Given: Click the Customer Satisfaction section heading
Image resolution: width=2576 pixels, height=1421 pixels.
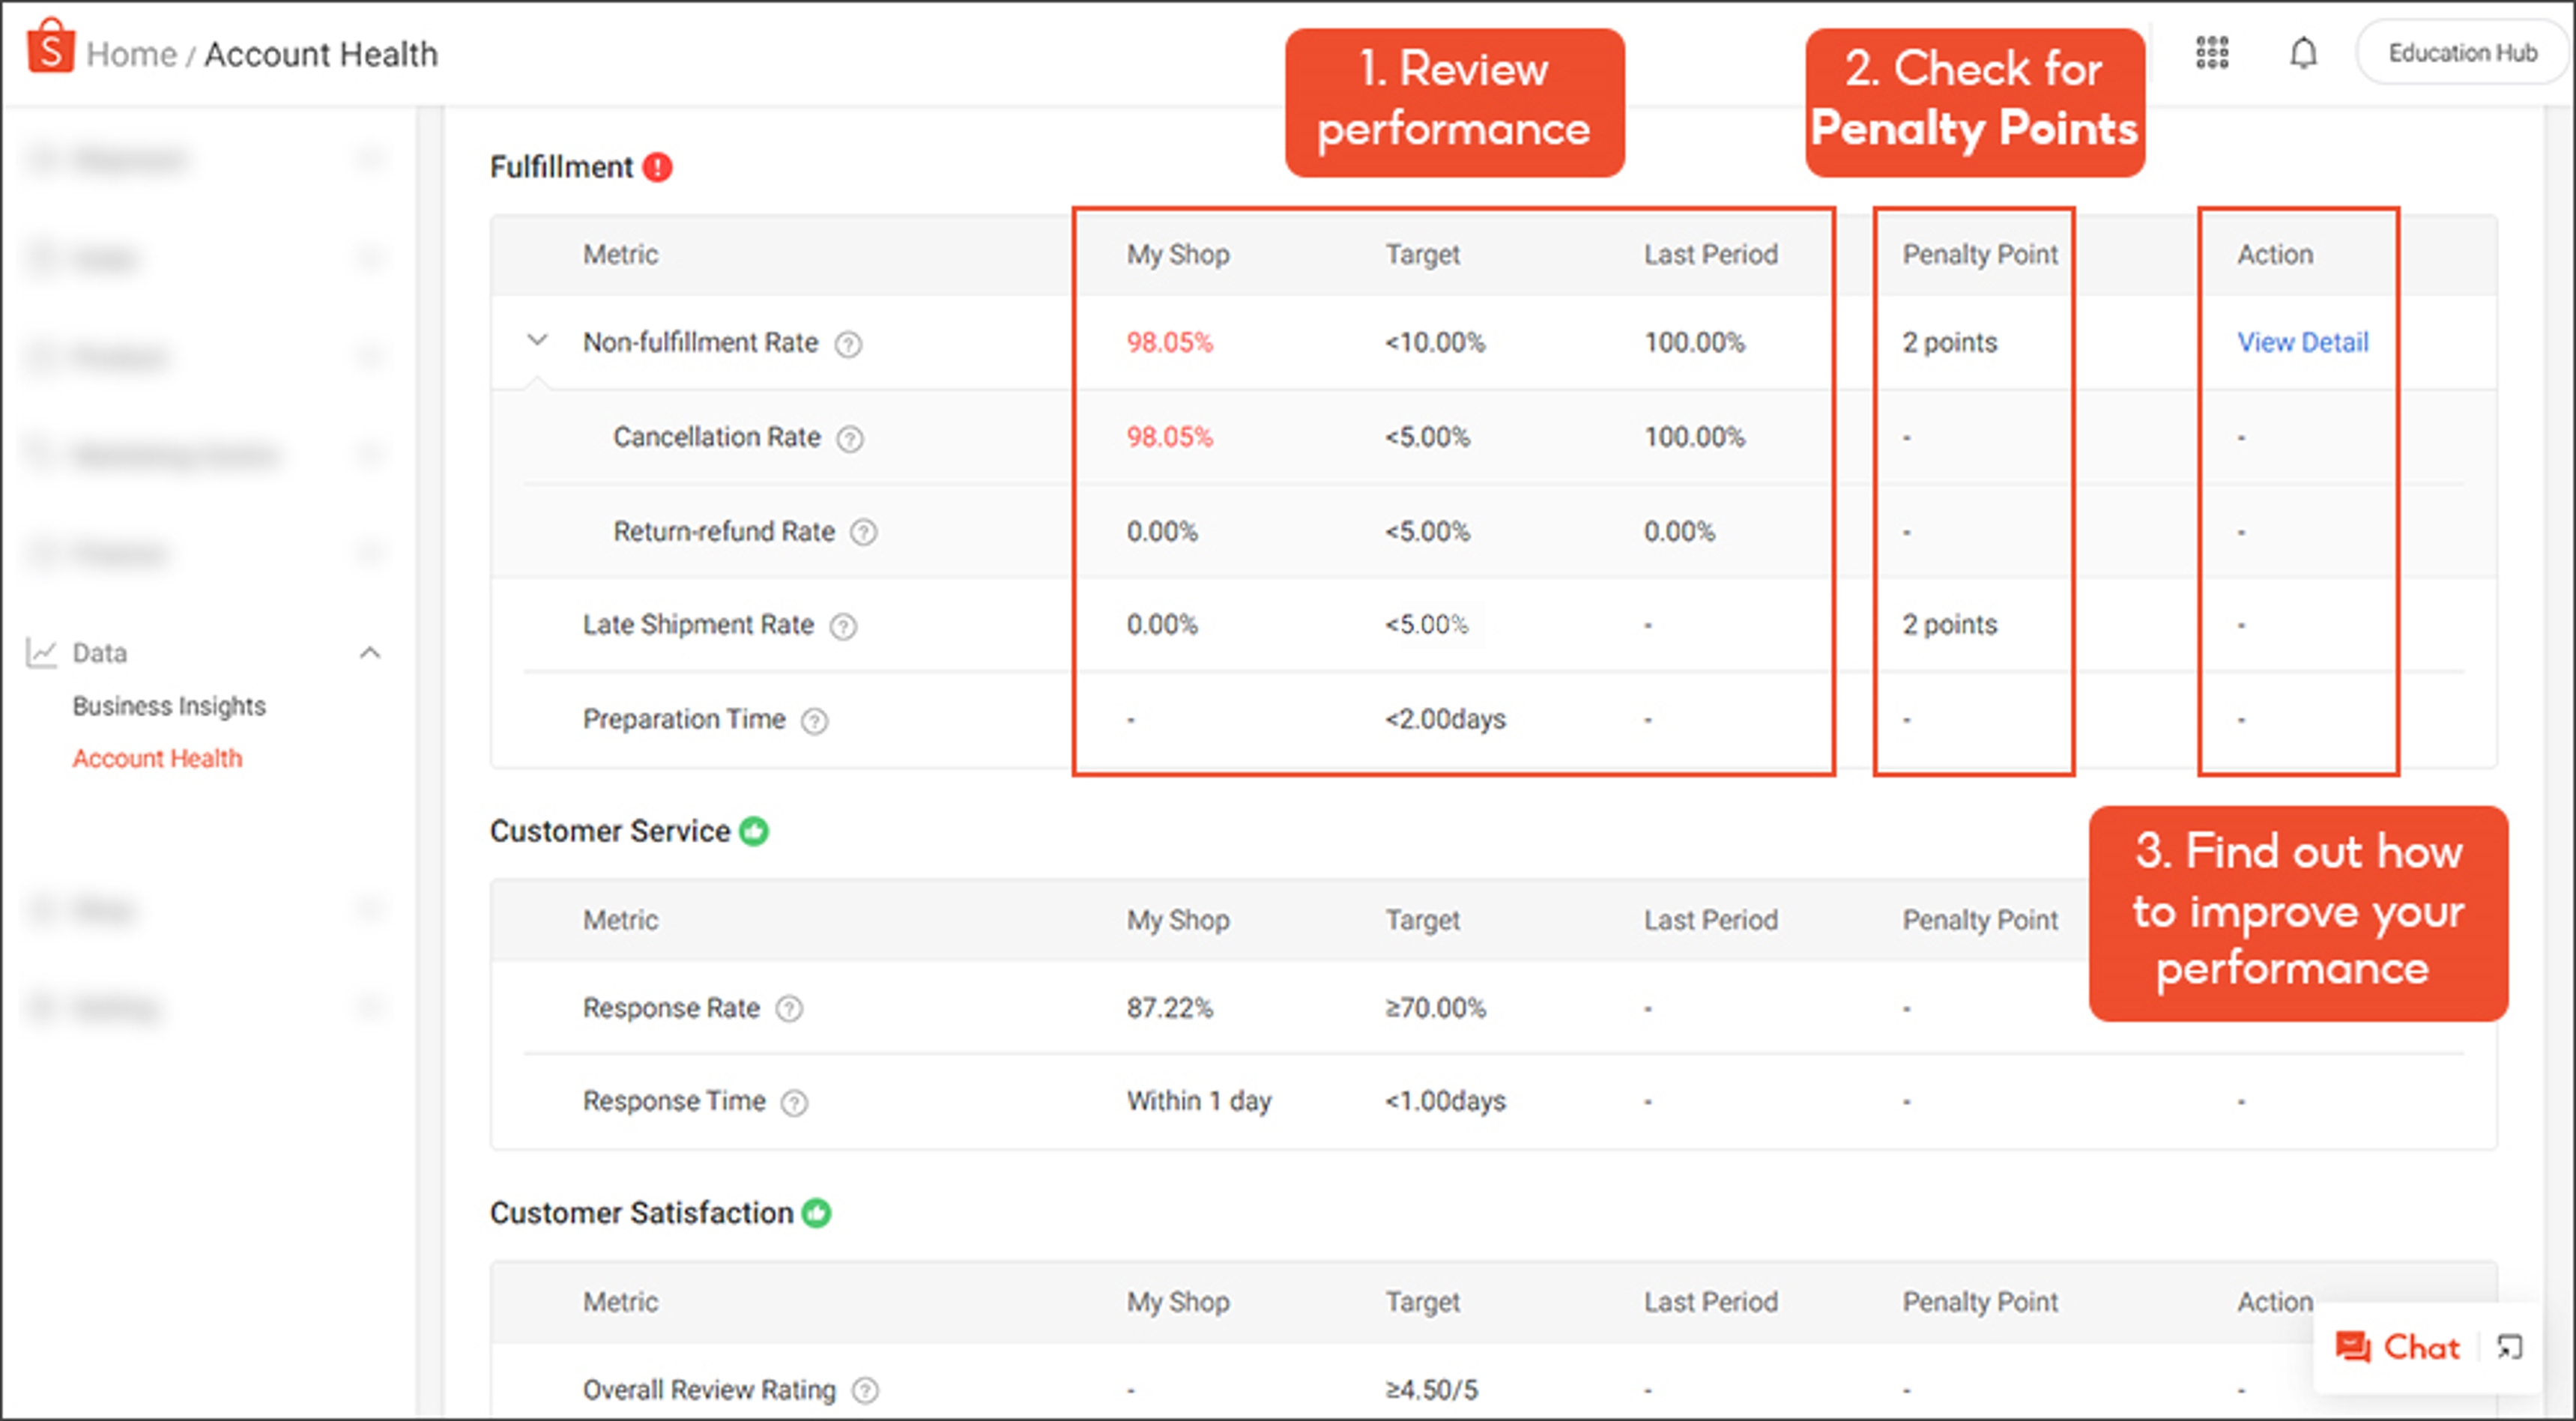Looking at the screenshot, I should 641,1213.
